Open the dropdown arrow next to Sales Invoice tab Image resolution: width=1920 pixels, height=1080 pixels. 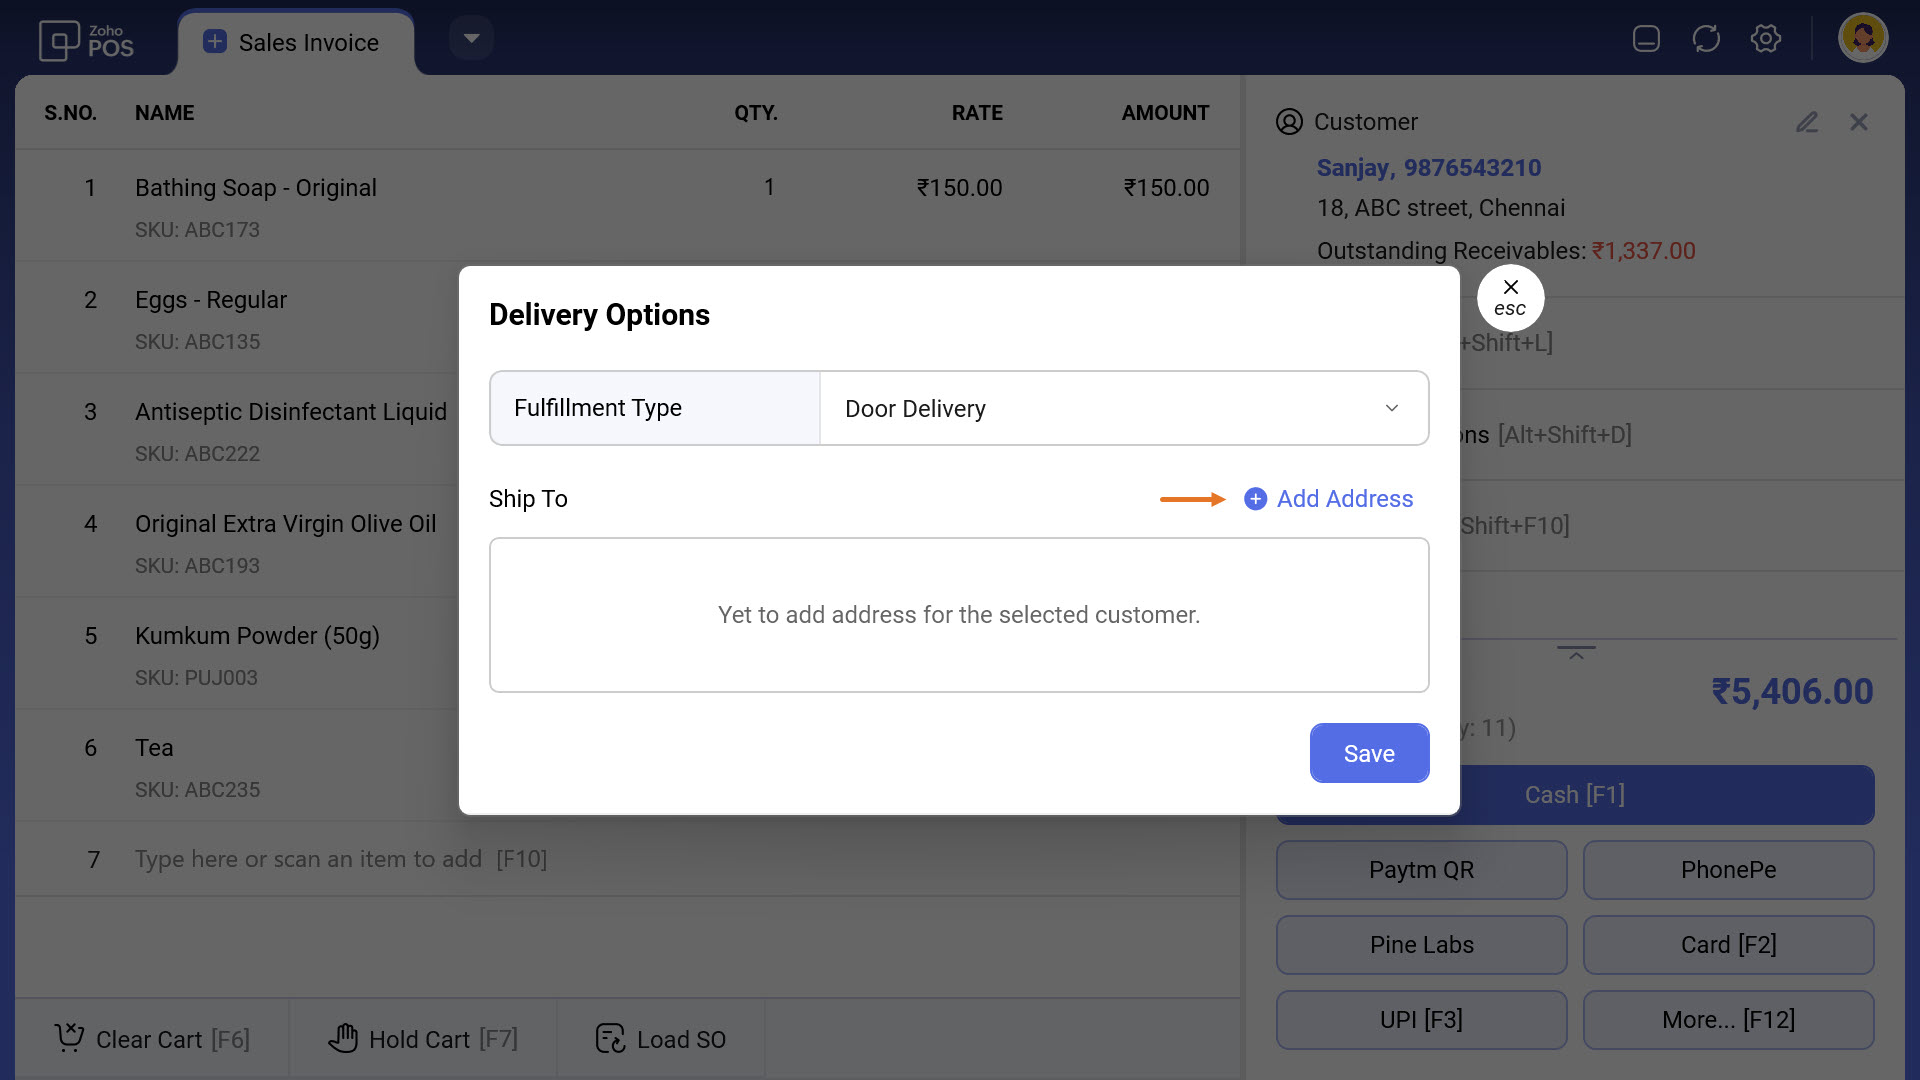(x=471, y=39)
